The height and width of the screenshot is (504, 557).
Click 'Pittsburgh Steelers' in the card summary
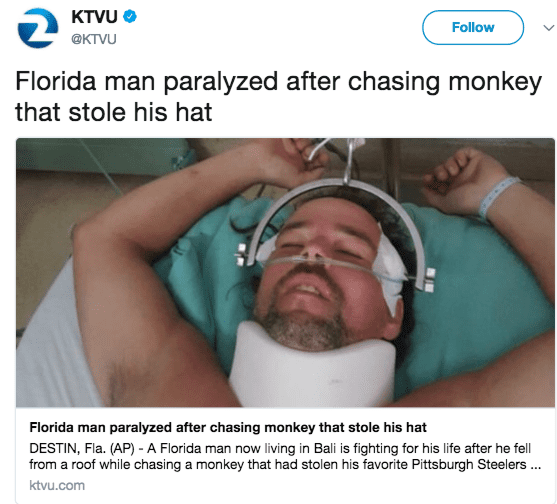[469, 464]
